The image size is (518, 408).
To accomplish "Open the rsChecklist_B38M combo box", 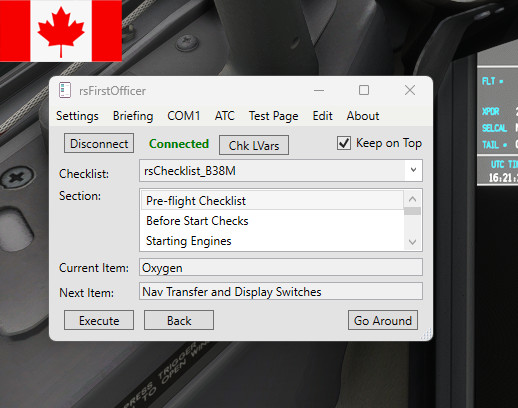I will 281,171.
